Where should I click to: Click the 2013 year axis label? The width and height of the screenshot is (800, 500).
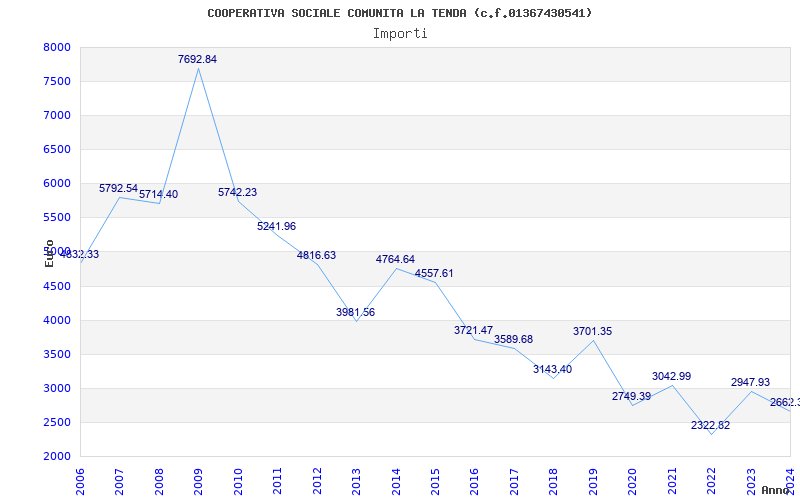(x=356, y=482)
